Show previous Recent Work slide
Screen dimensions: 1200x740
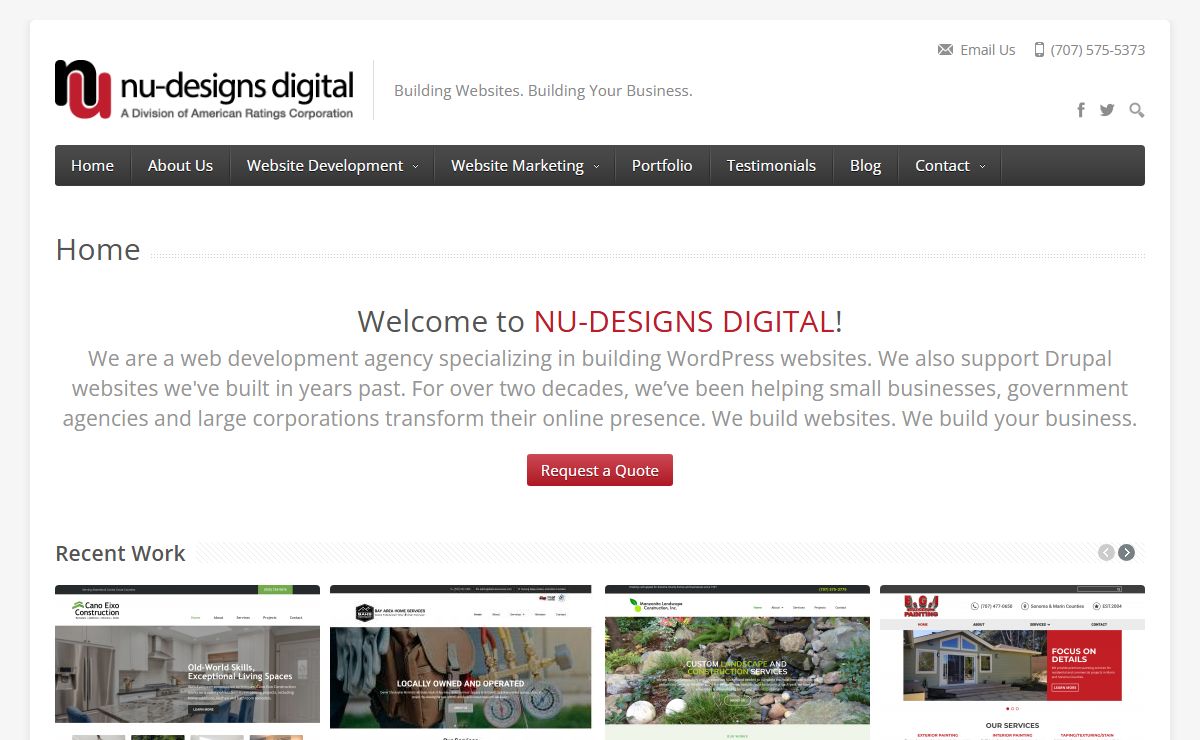(x=1106, y=553)
